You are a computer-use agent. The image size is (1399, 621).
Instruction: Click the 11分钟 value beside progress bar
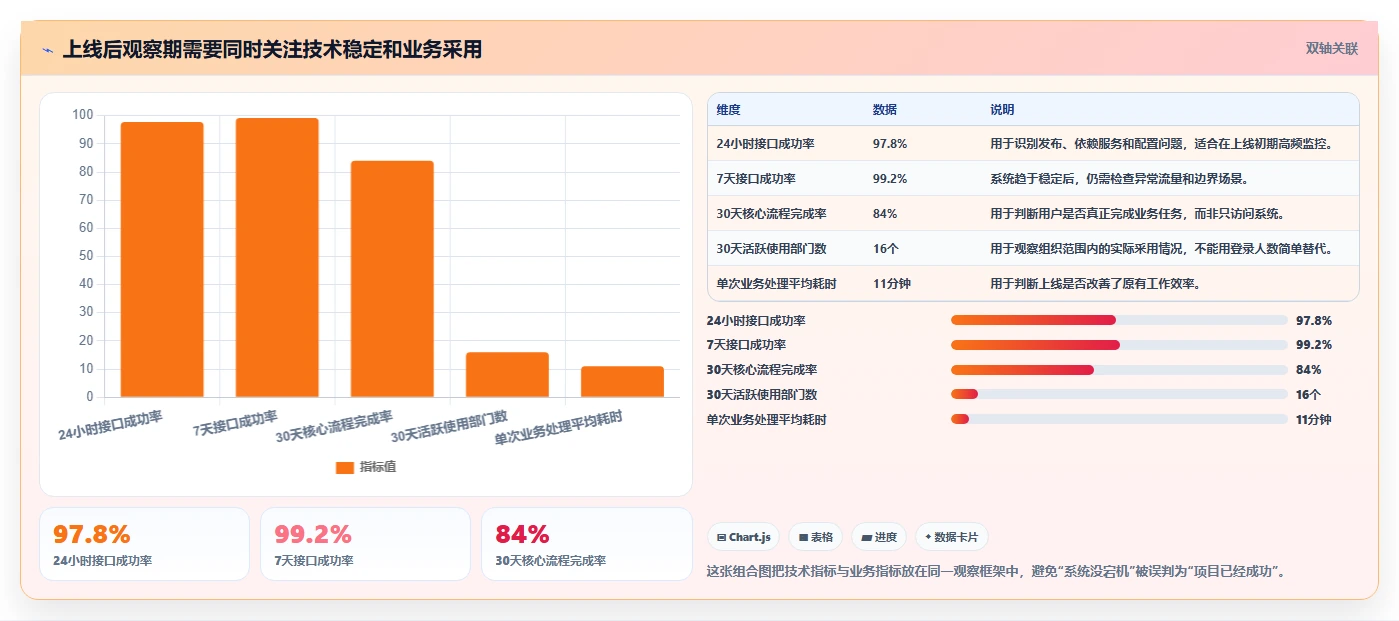pyautogui.click(x=1314, y=420)
